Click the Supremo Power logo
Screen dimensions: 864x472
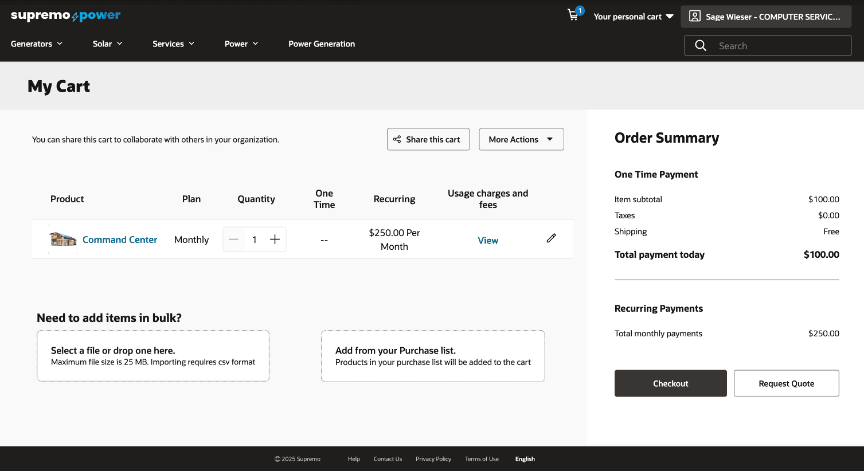(66, 15)
